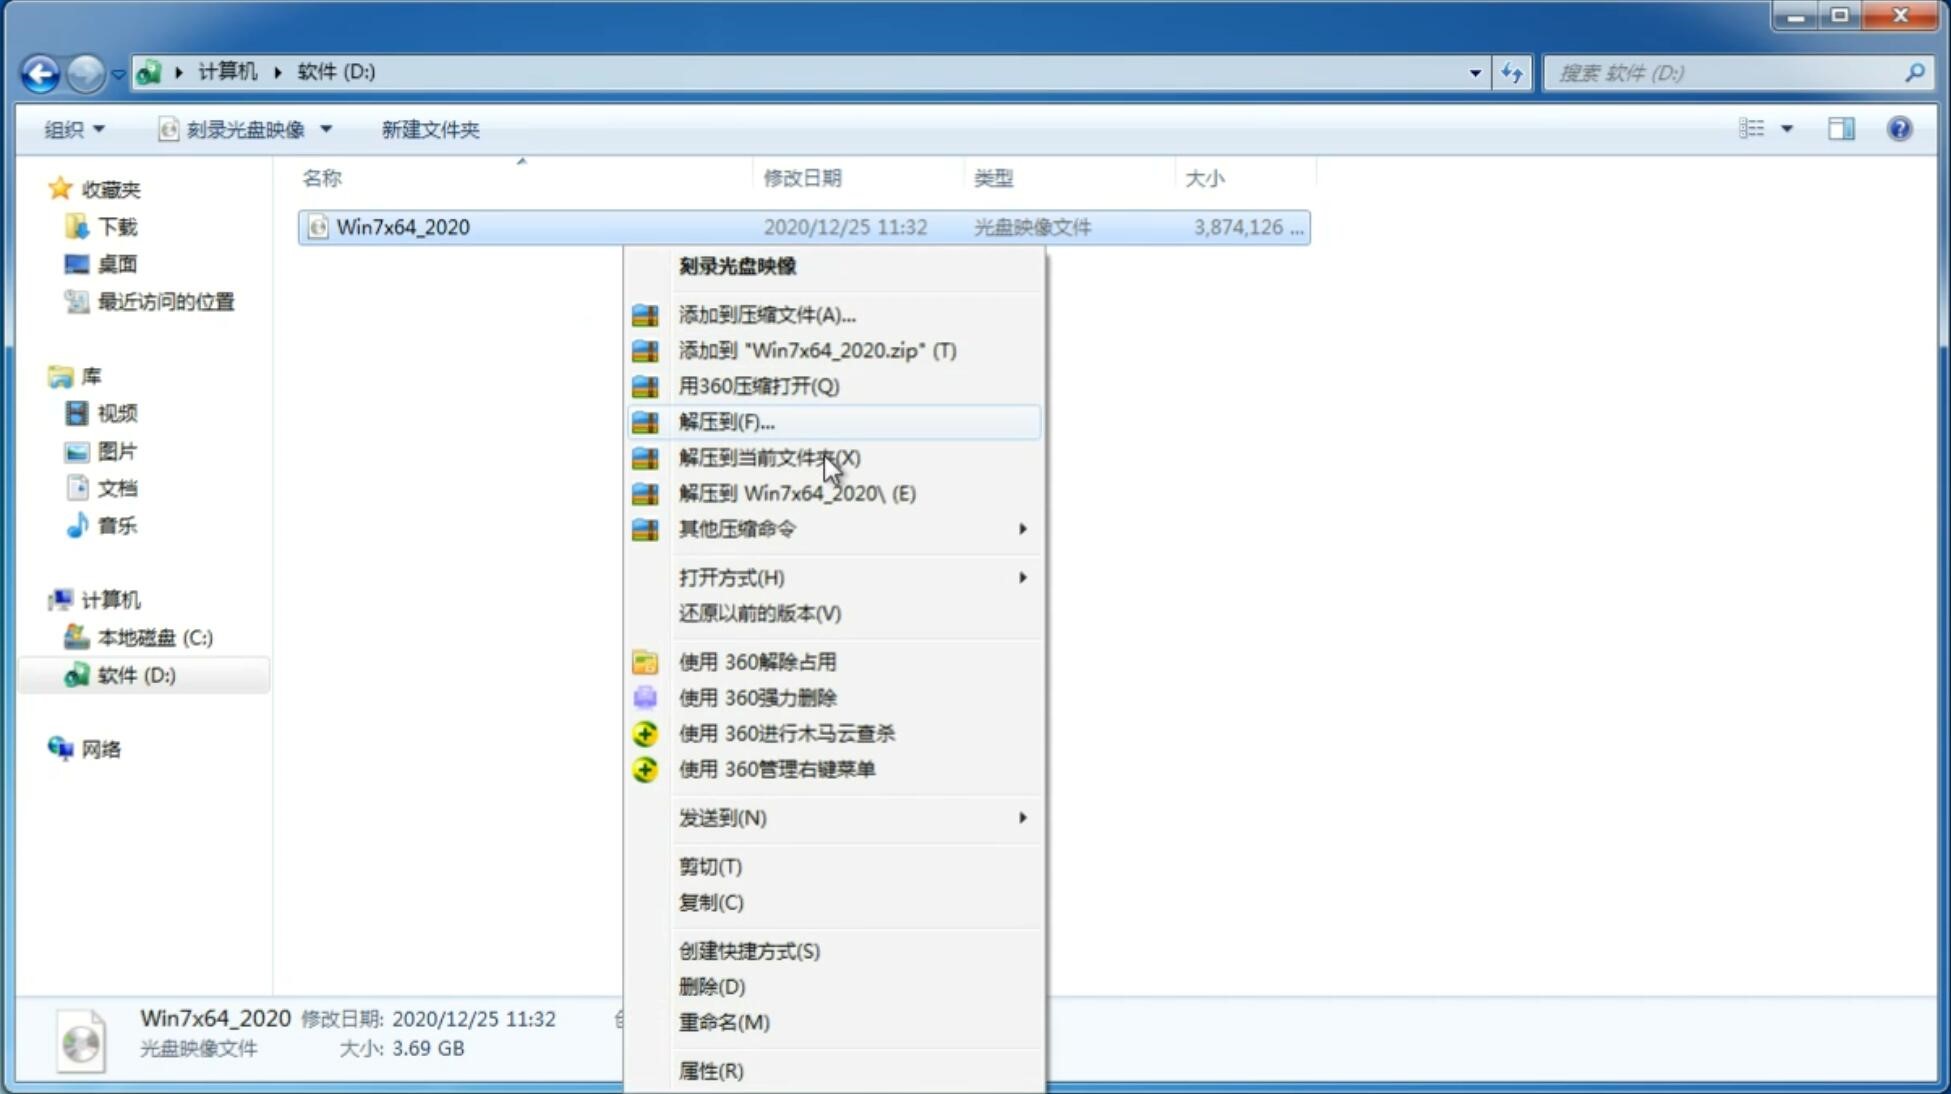Image resolution: width=1951 pixels, height=1094 pixels.
Task: Click 删除 context menu option
Action: tap(712, 985)
